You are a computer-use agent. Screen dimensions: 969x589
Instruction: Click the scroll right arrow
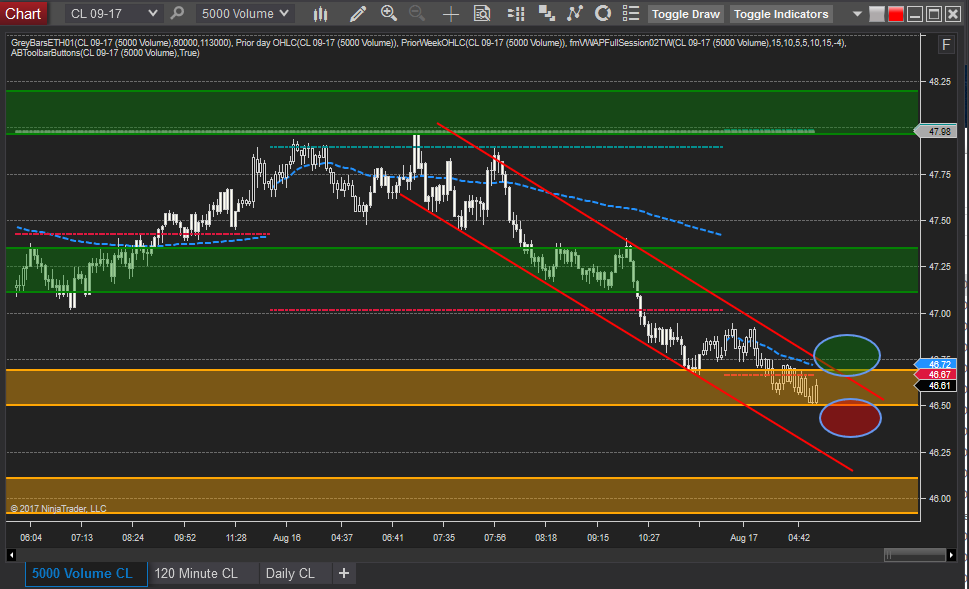point(952,555)
